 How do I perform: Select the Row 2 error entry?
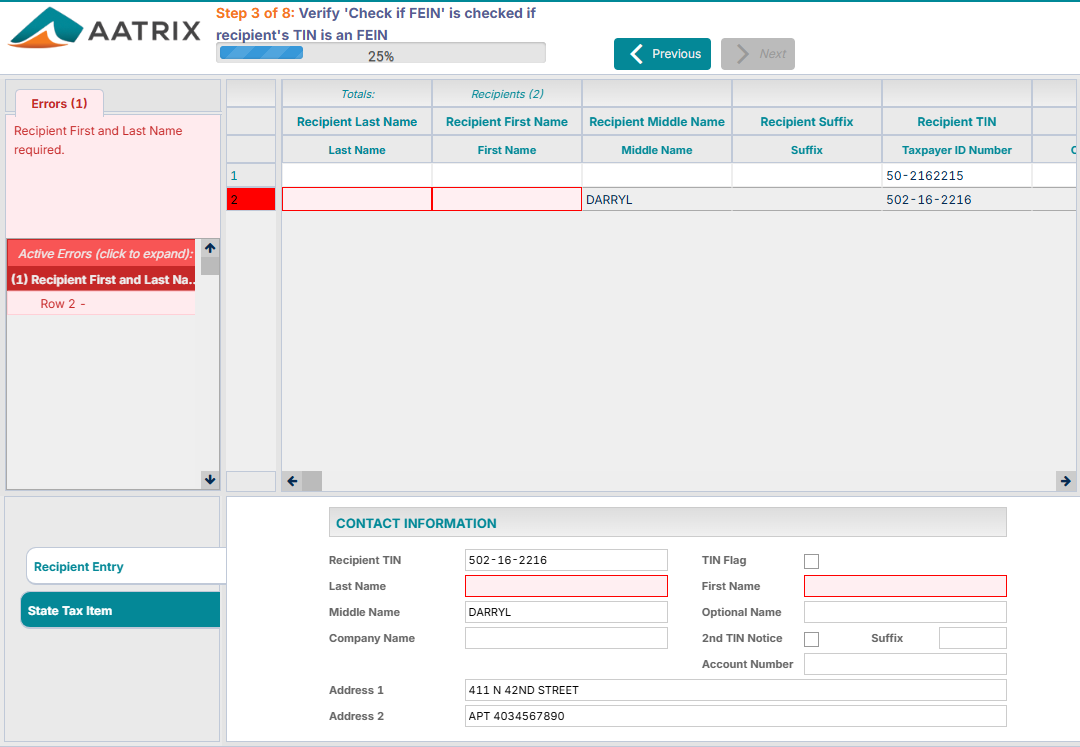(x=102, y=304)
